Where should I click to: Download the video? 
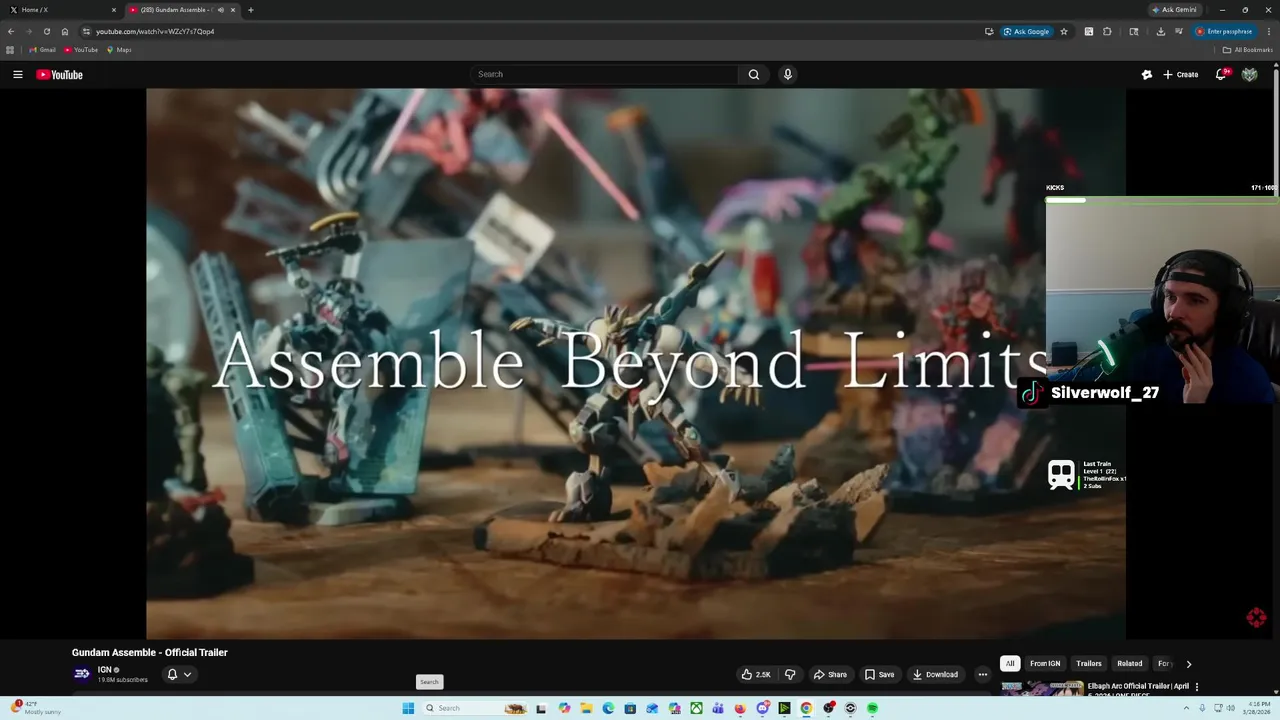pyautogui.click(x=935, y=674)
